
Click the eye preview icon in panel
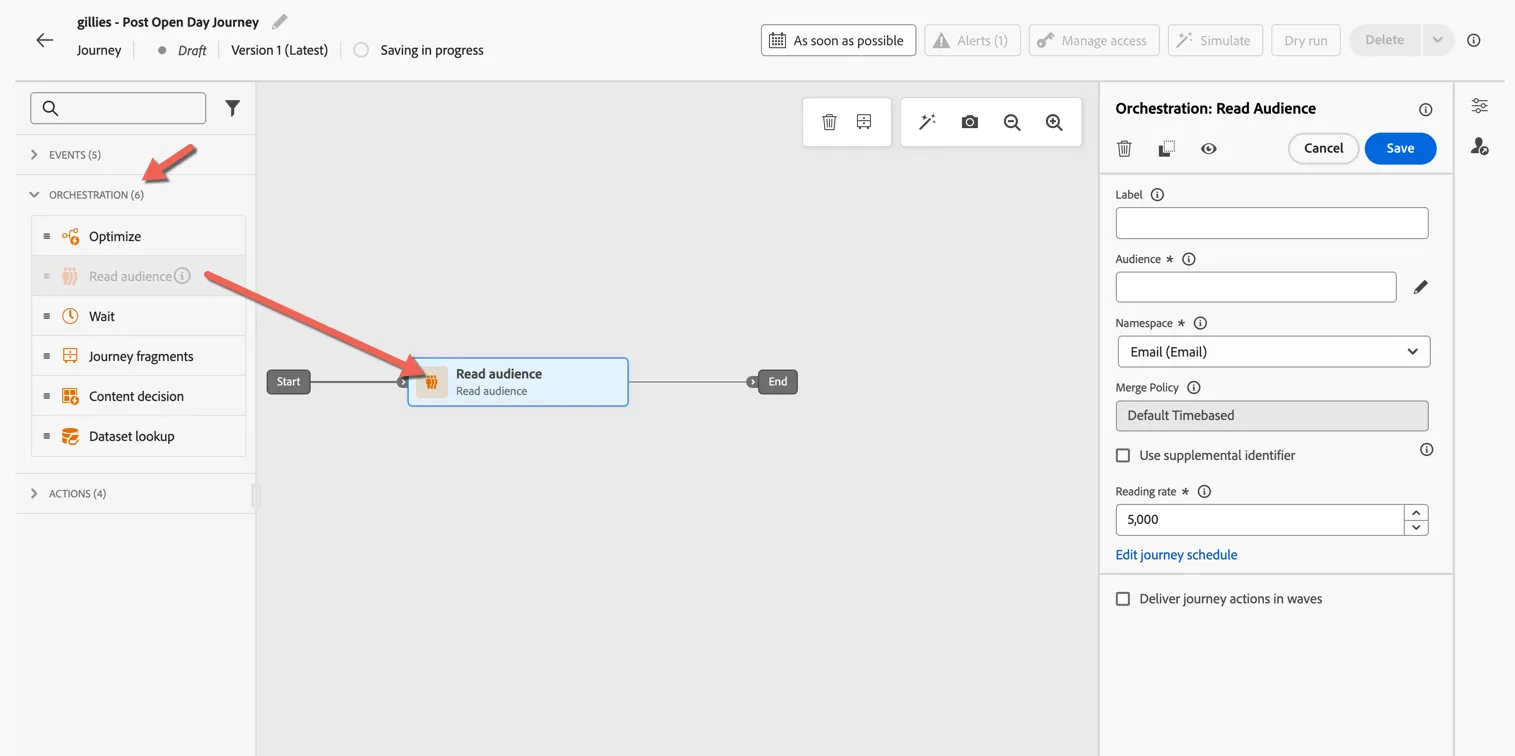[x=1209, y=148]
